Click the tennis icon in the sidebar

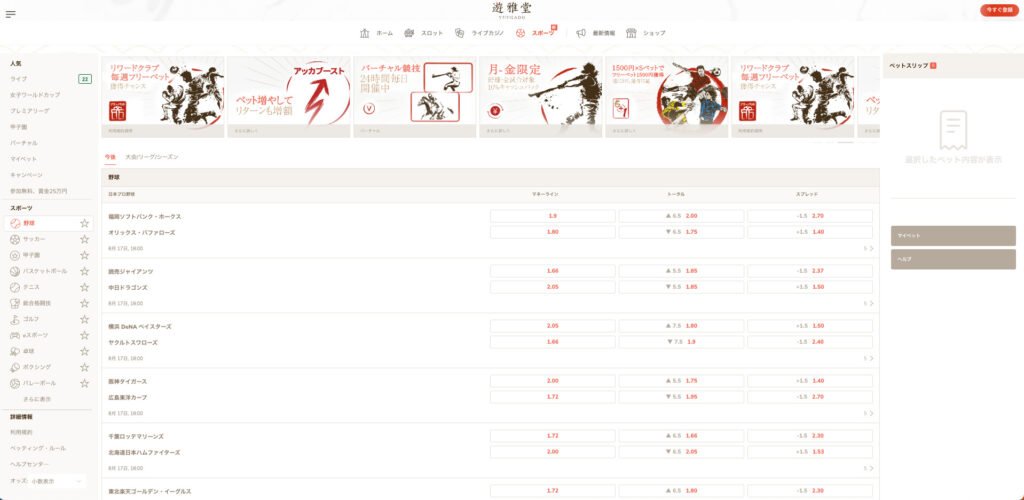[x=15, y=287]
